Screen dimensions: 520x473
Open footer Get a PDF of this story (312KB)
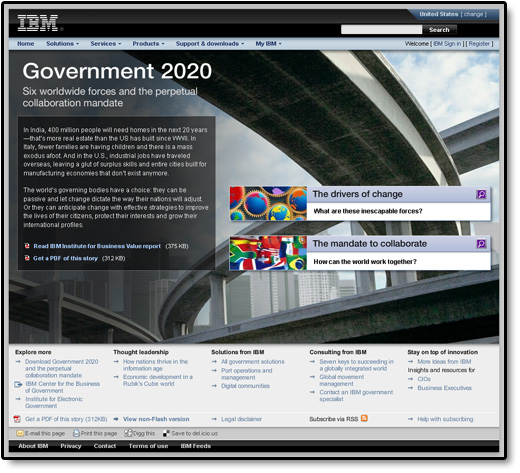66,419
